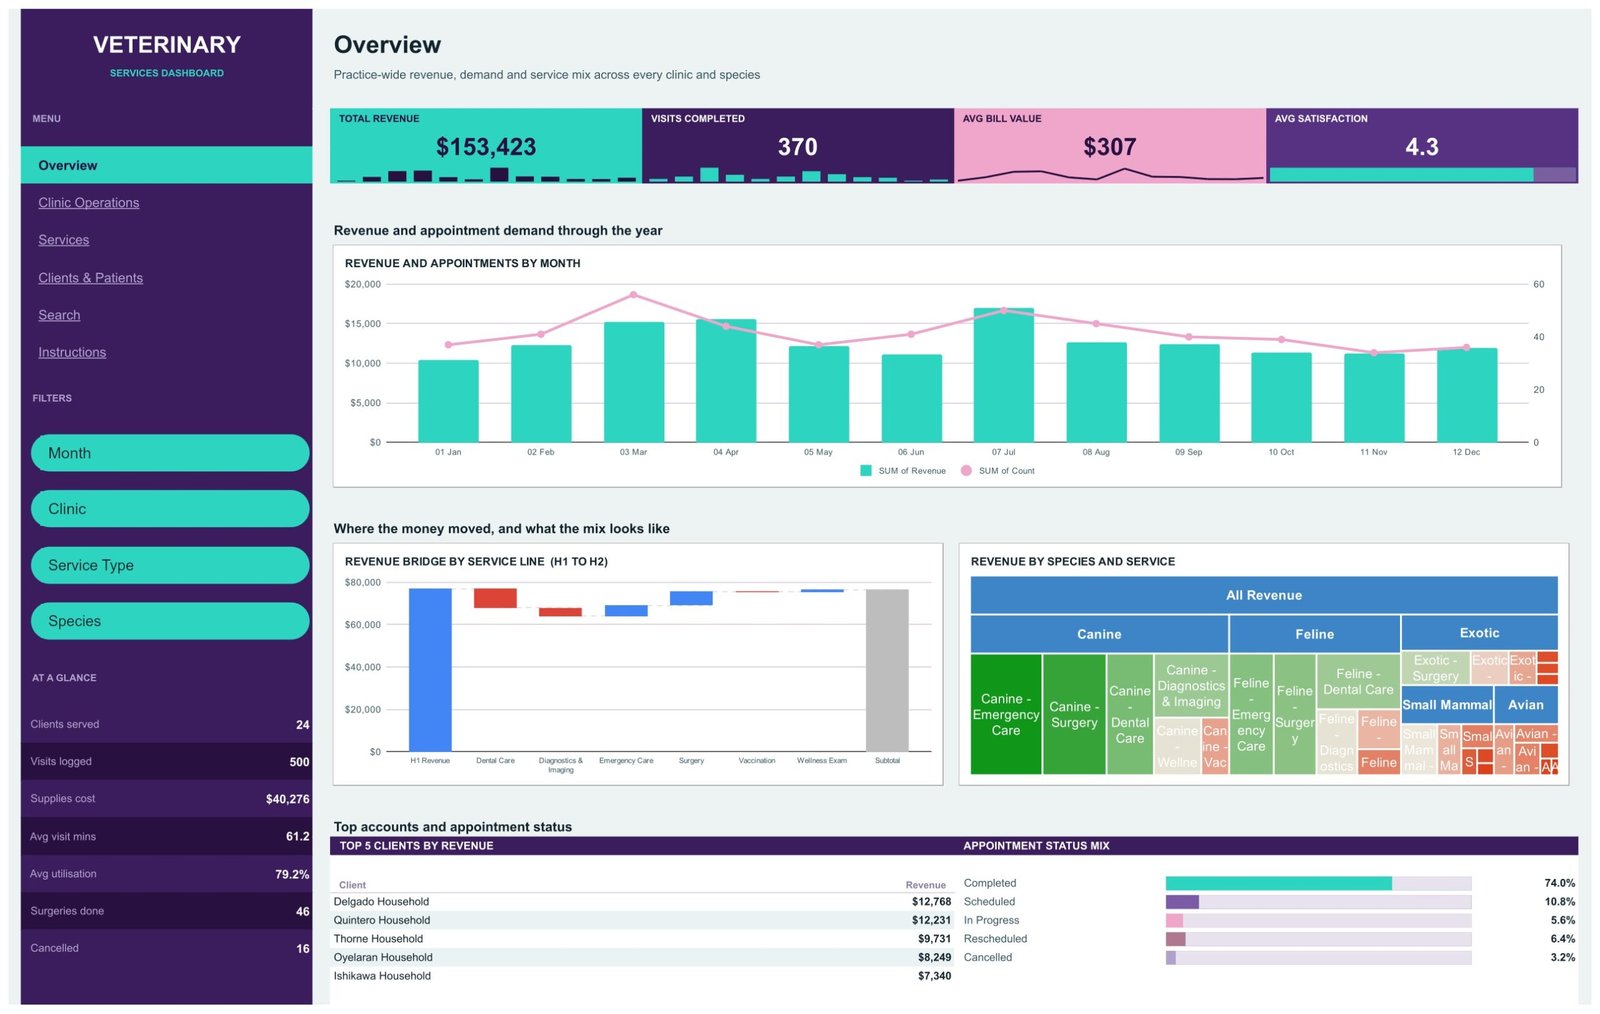1600x1014 pixels.
Task: Click the Appointment Status Mix header
Action: coord(1036,846)
